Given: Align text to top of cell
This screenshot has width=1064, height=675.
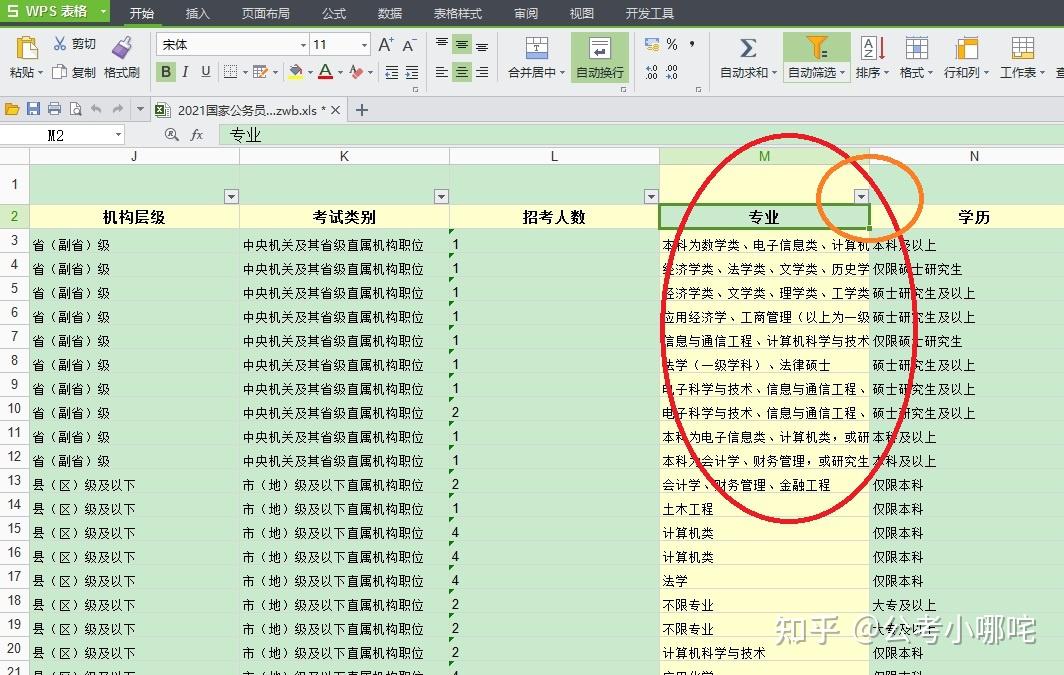Looking at the screenshot, I should tap(442, 45).
